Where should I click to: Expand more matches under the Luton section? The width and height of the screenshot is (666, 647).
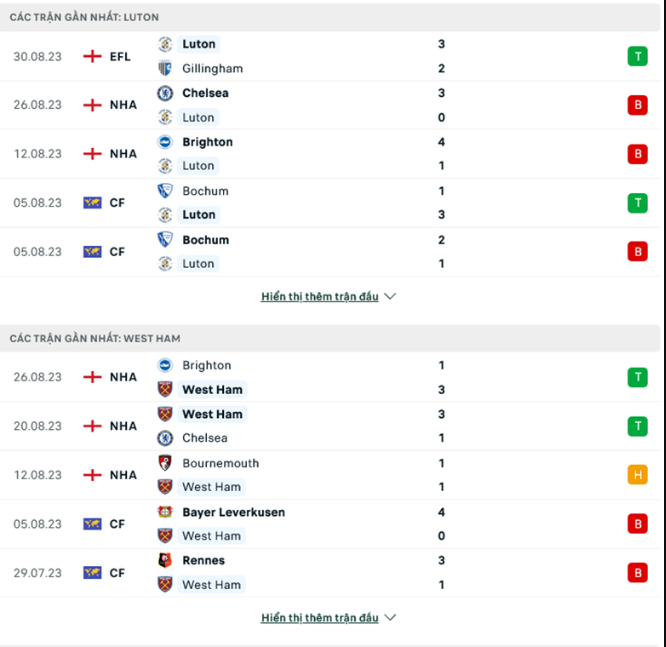[x=328, y=297]
